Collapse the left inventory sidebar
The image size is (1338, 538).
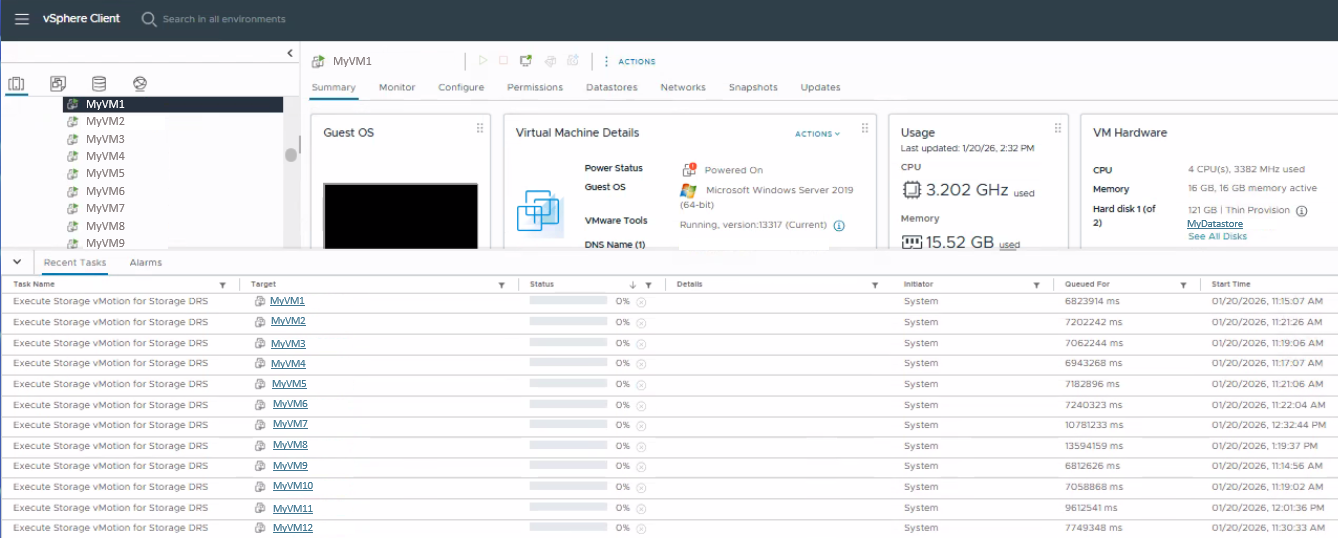tap(290, 53)
